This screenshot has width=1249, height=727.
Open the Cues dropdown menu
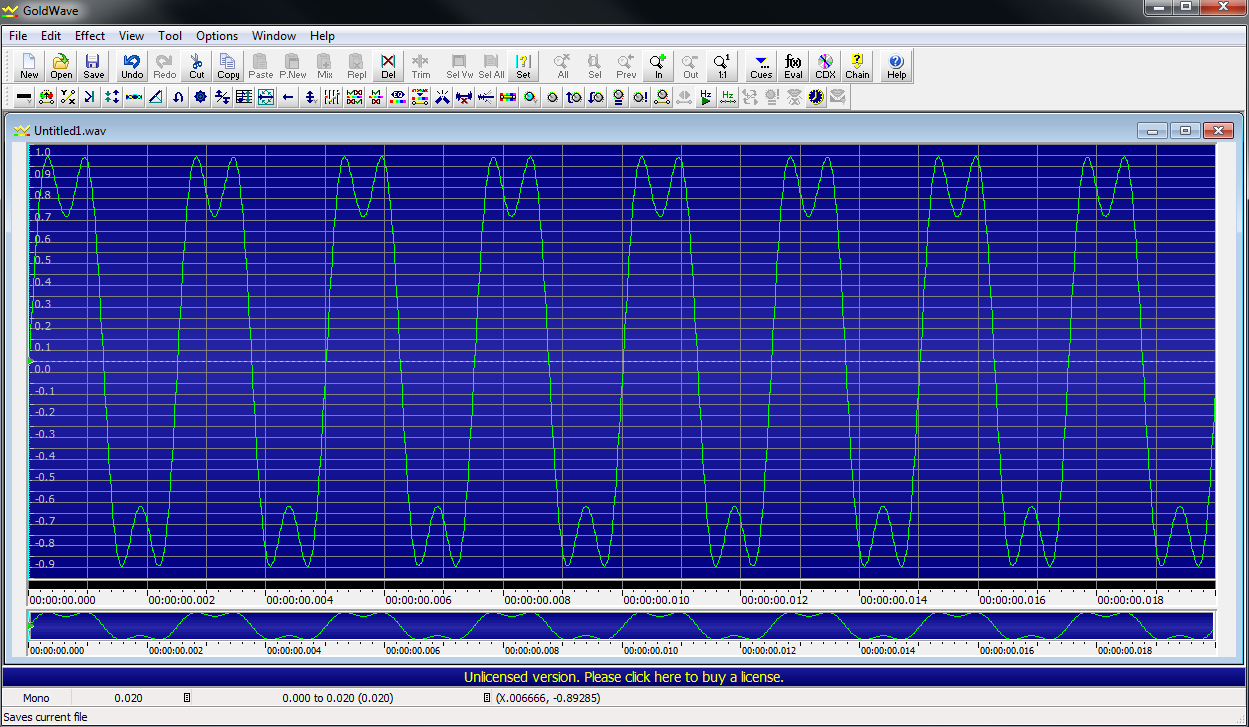tap(760, 65)
